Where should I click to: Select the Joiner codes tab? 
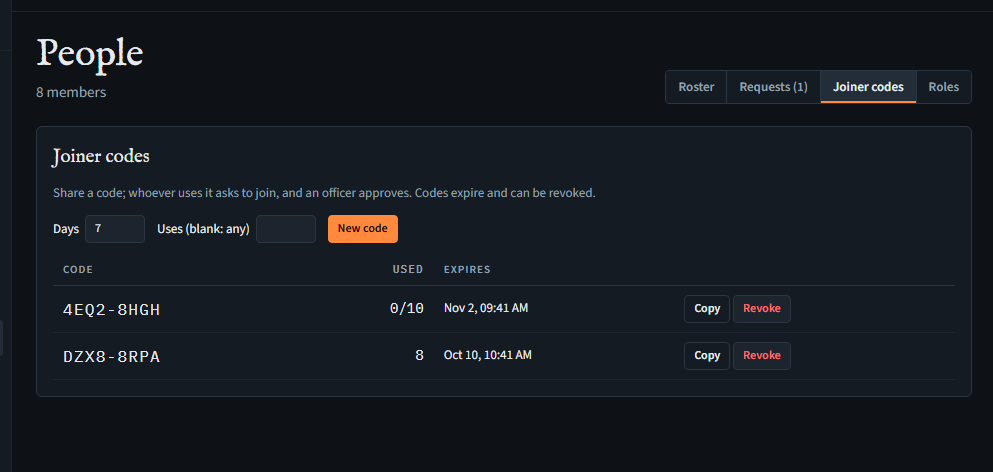[x=868, y=87]
